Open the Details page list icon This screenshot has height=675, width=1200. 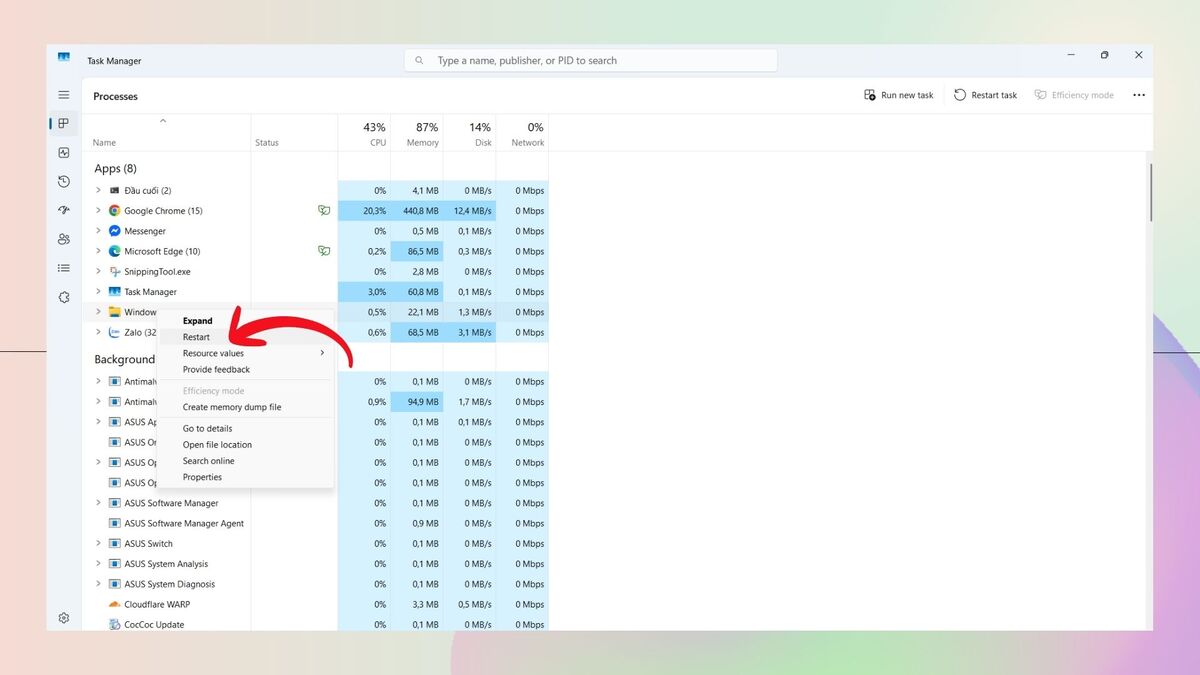coord(64,268)
